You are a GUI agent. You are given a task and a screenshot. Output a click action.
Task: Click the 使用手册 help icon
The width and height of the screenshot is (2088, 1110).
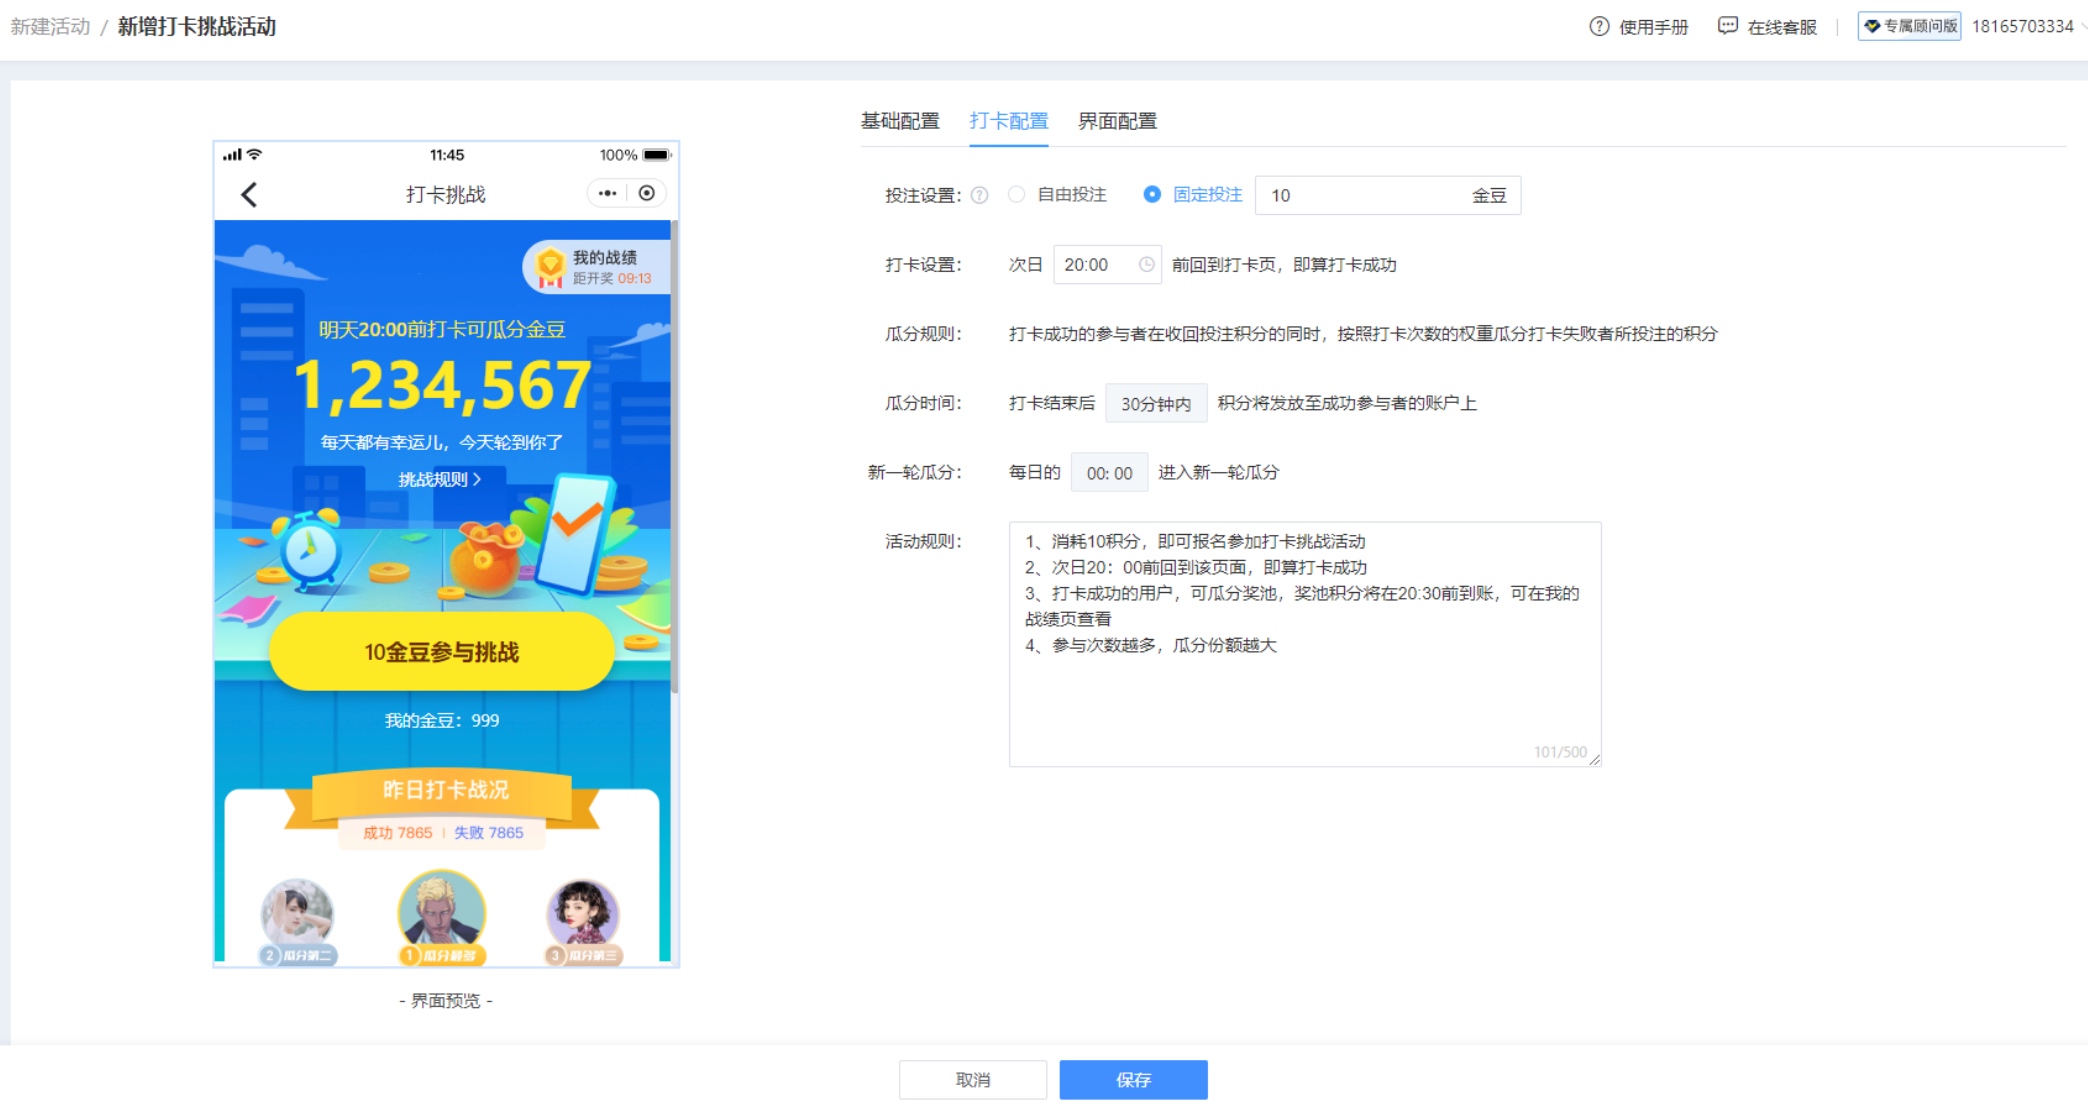pos(1599,27)
